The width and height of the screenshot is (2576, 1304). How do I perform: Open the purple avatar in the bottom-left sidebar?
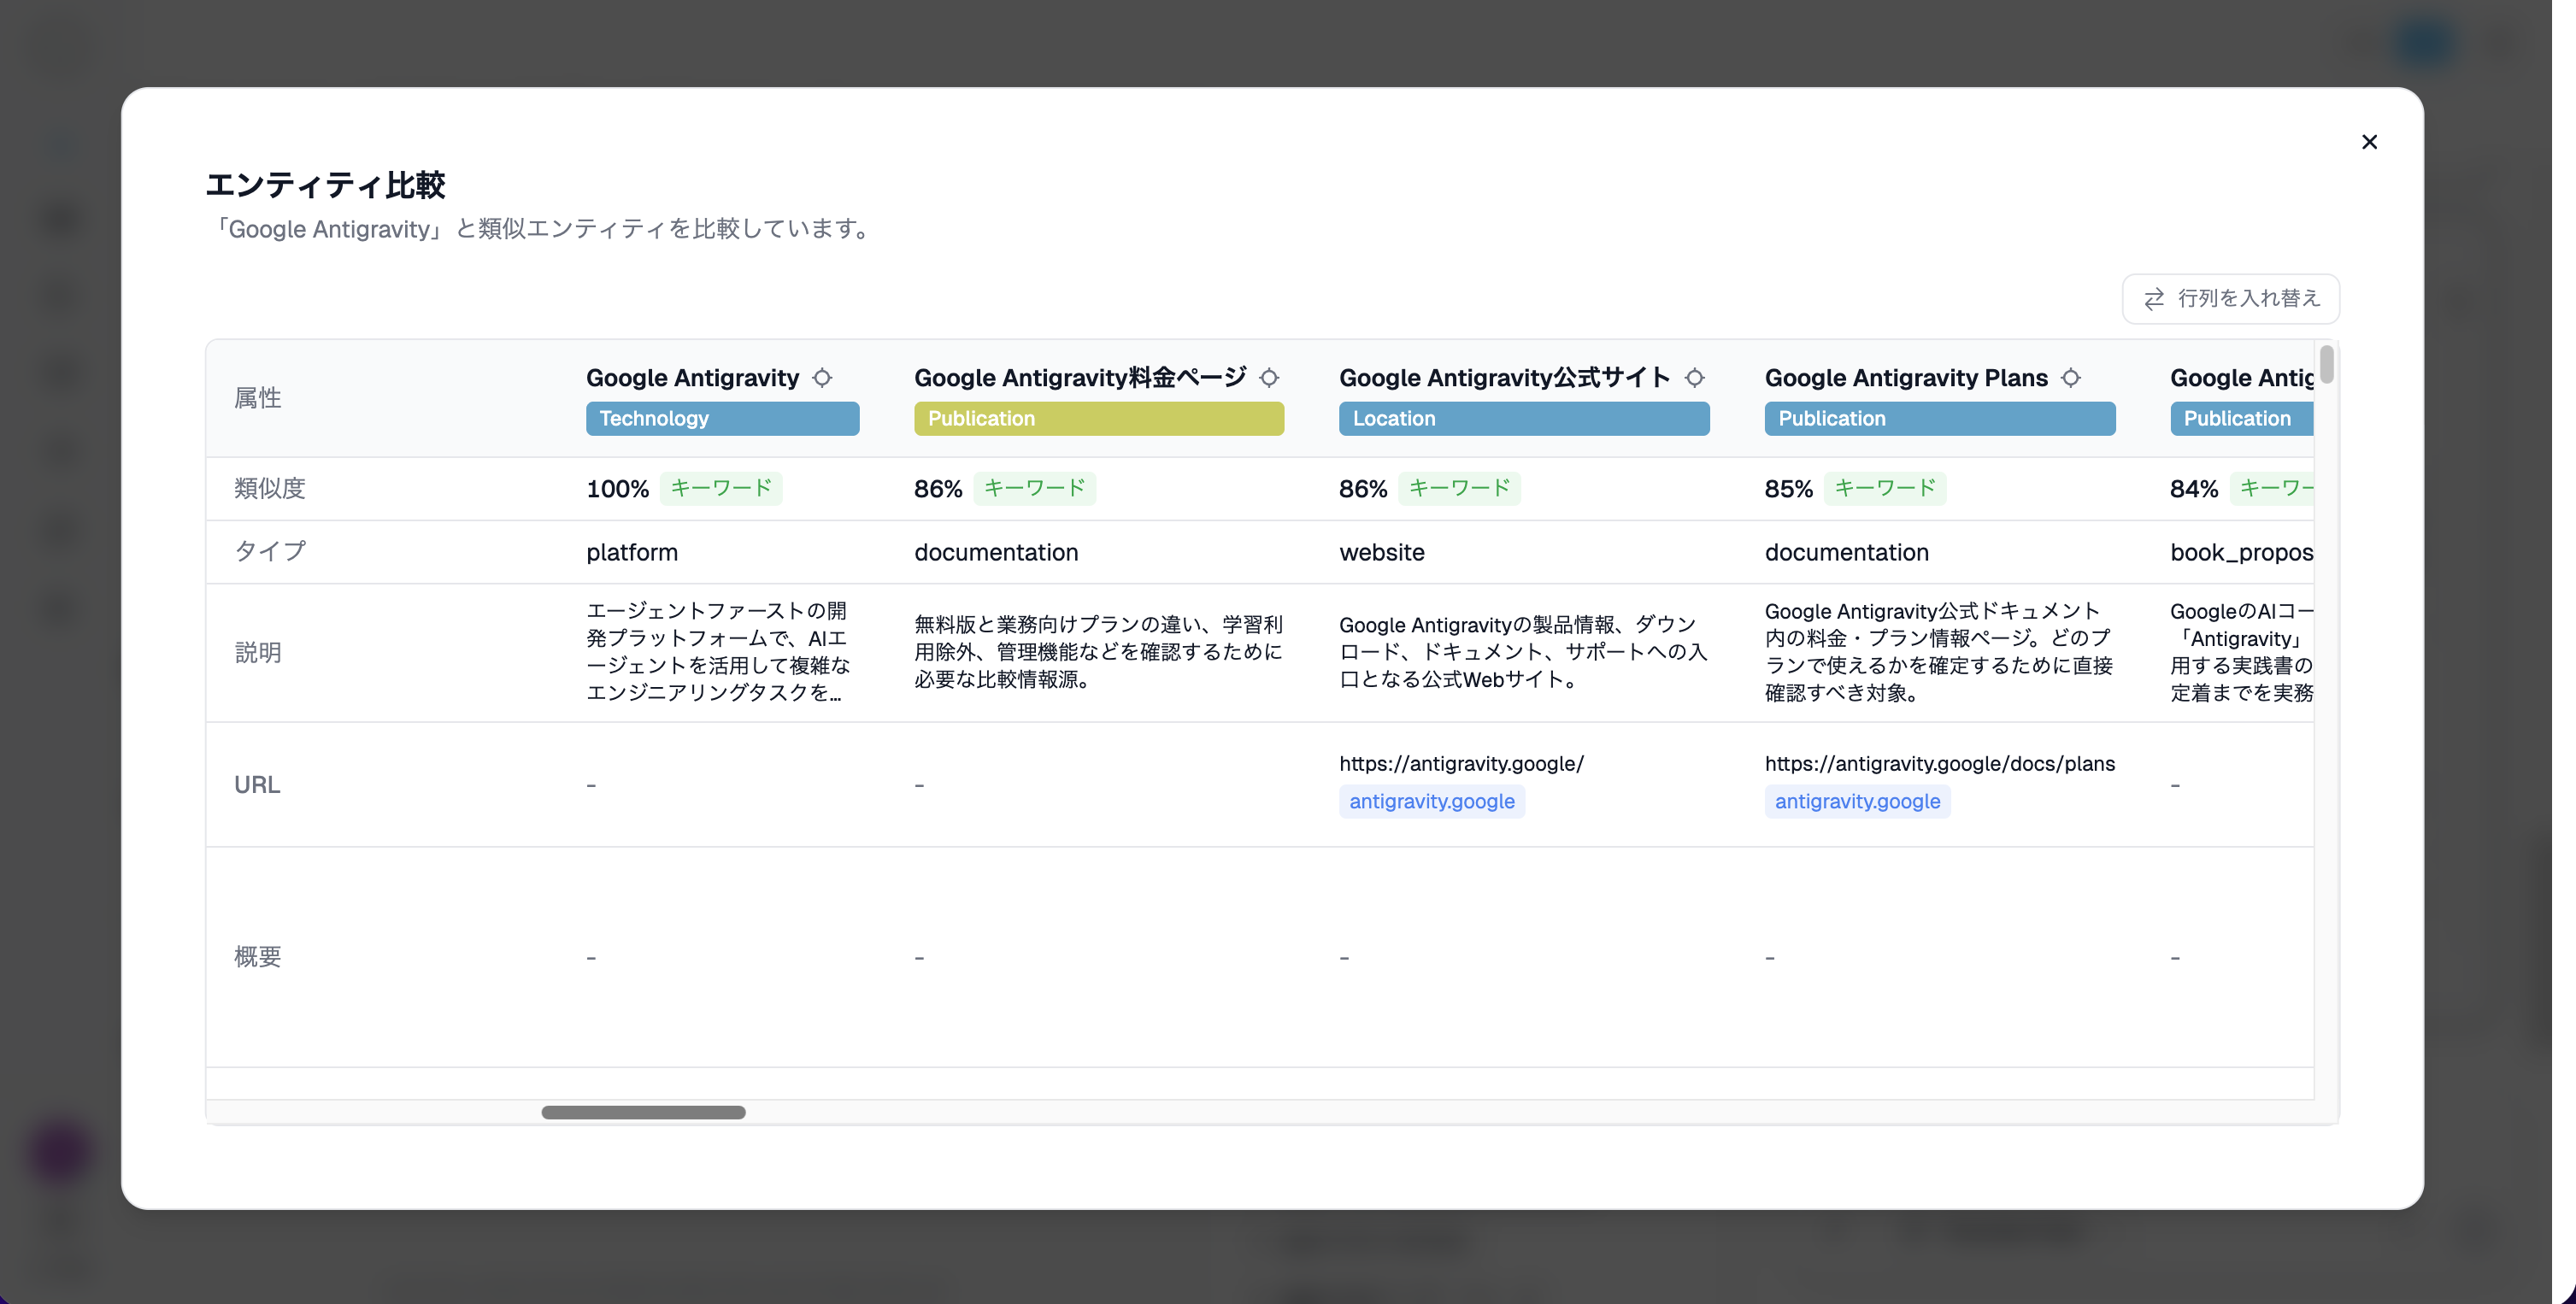(x=59, y=1148)
